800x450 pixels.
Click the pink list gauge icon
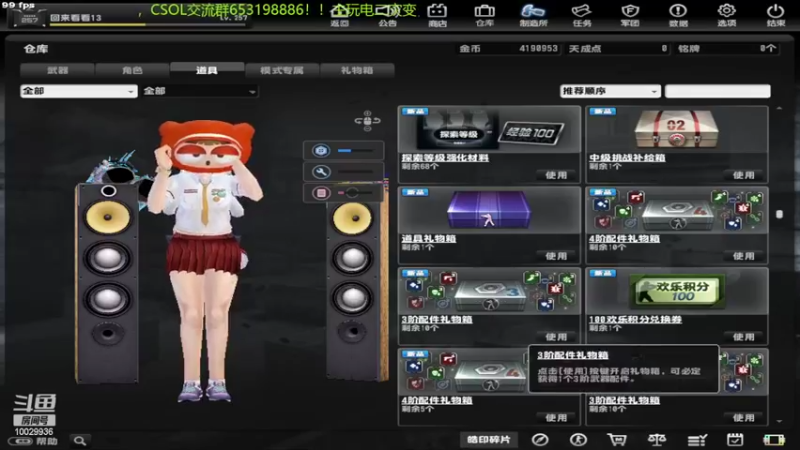coord(321,193)
